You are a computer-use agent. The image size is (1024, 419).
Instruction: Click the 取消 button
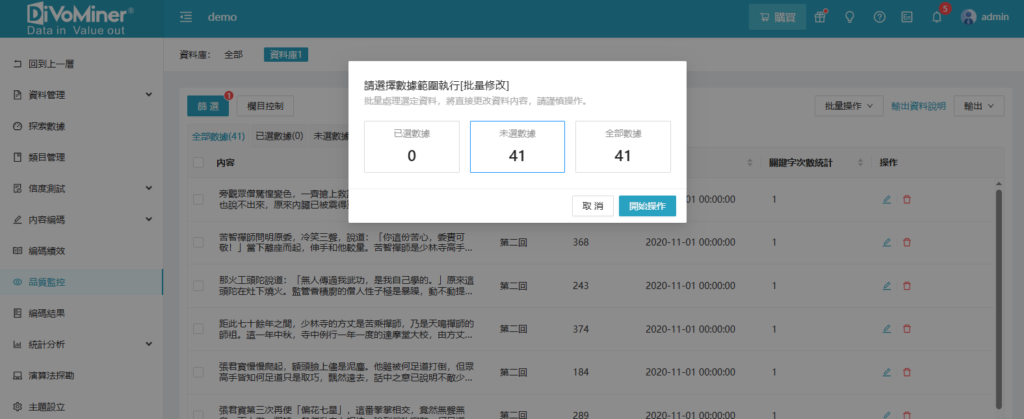tap(592, 205)
